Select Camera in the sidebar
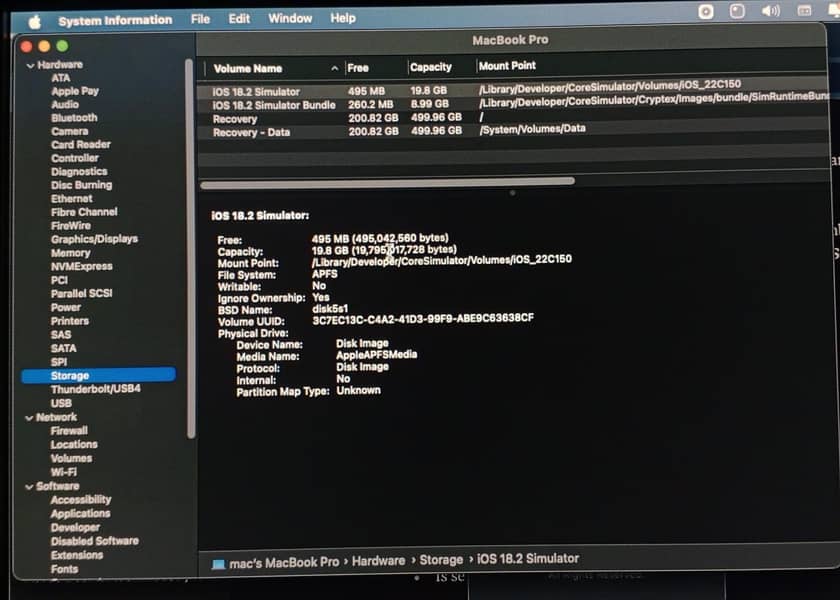The height and width of the screenshot is (600, 840). coord(70,131)
